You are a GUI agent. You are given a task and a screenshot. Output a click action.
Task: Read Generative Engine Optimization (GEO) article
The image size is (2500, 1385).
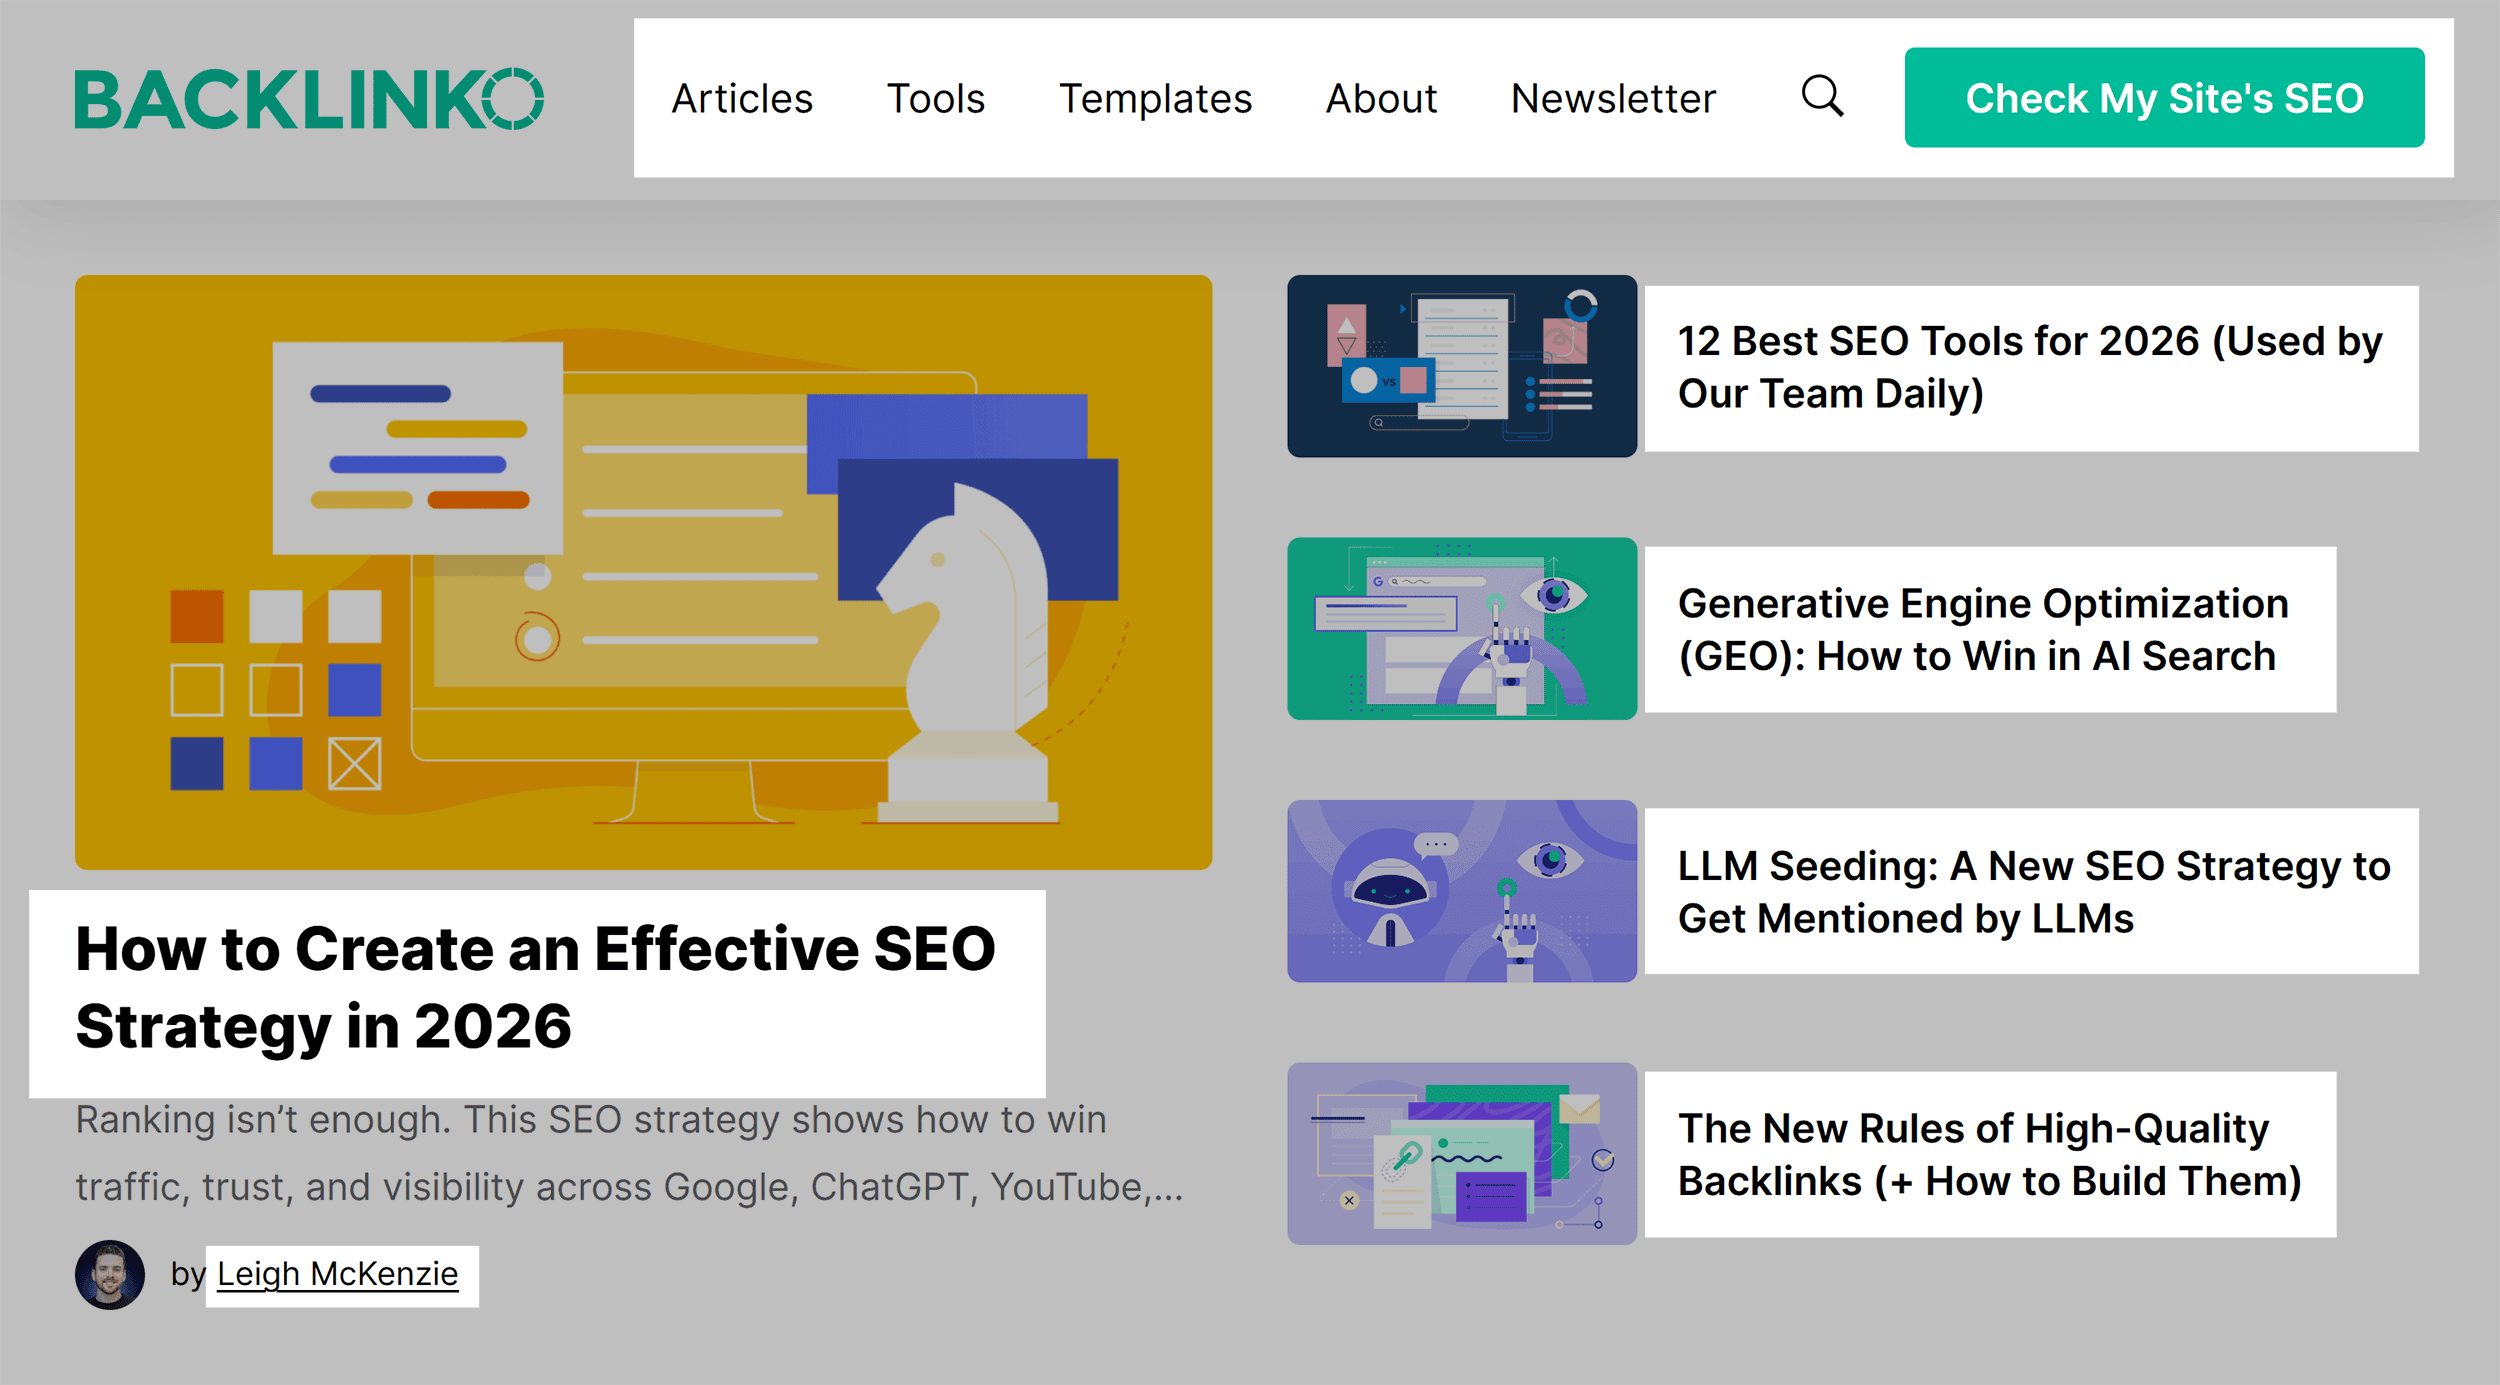pyautogui.click(x=1982, y=630)
